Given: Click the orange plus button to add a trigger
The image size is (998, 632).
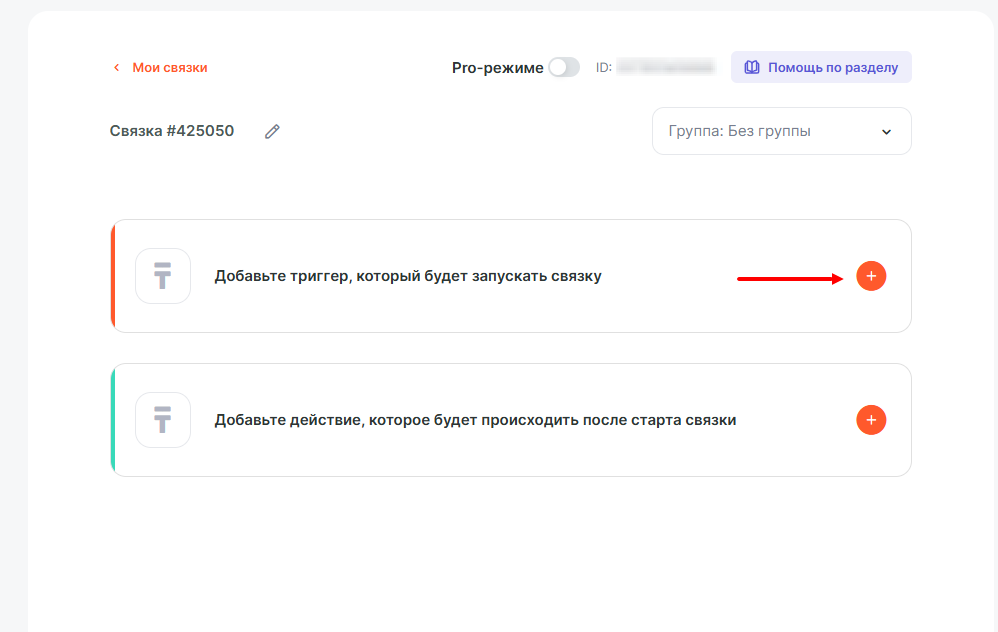Looking at the screenshot, I should (871, 276).
